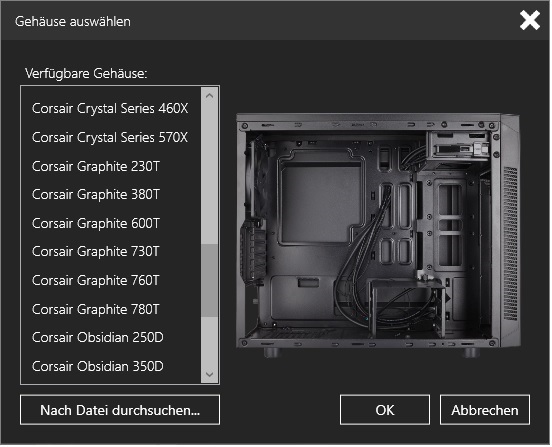Click the scroll up arrow in case list
The width and height of the screenshot is (552, 447).
click(x=210, y=96)
